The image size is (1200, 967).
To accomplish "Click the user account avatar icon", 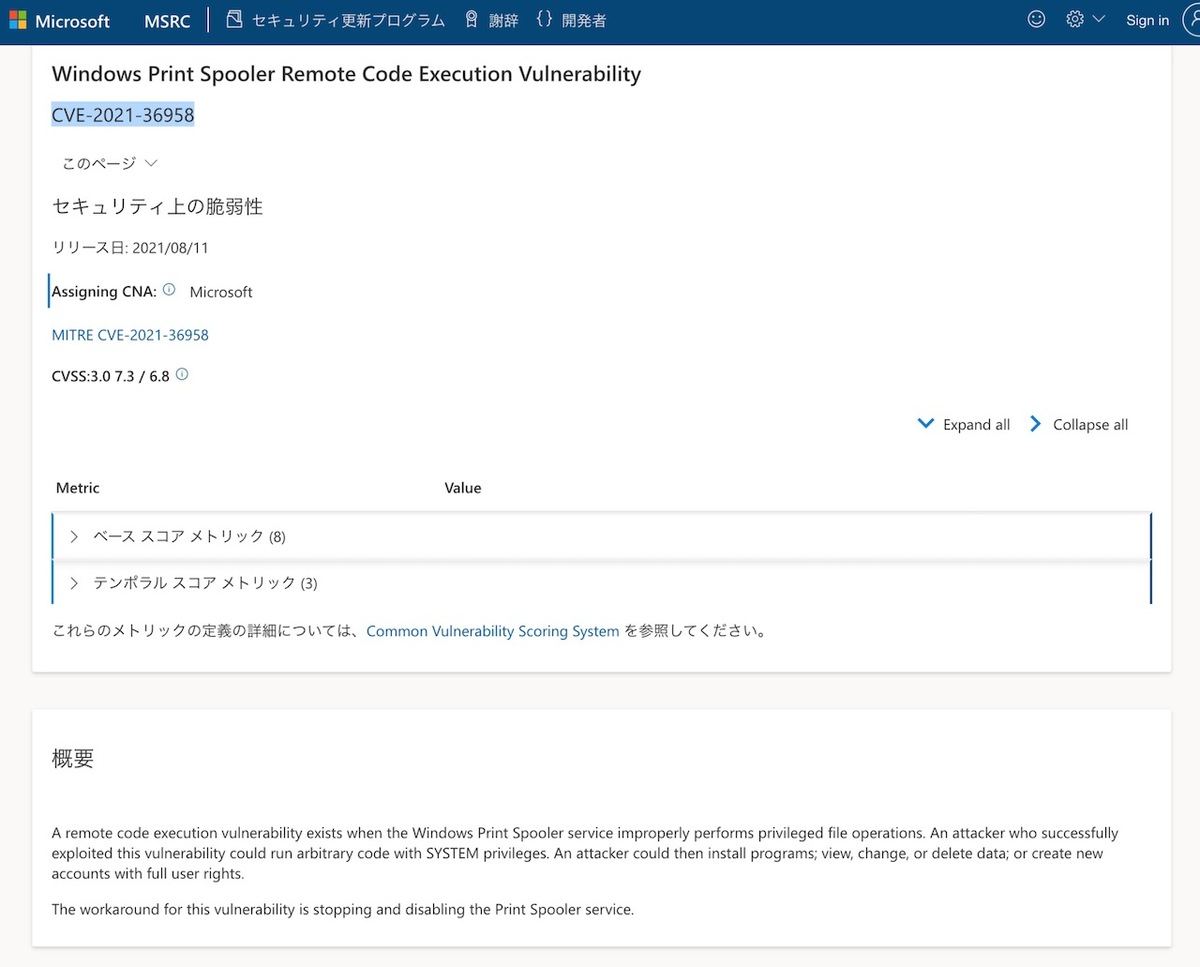I will [x=1191, y=20].
